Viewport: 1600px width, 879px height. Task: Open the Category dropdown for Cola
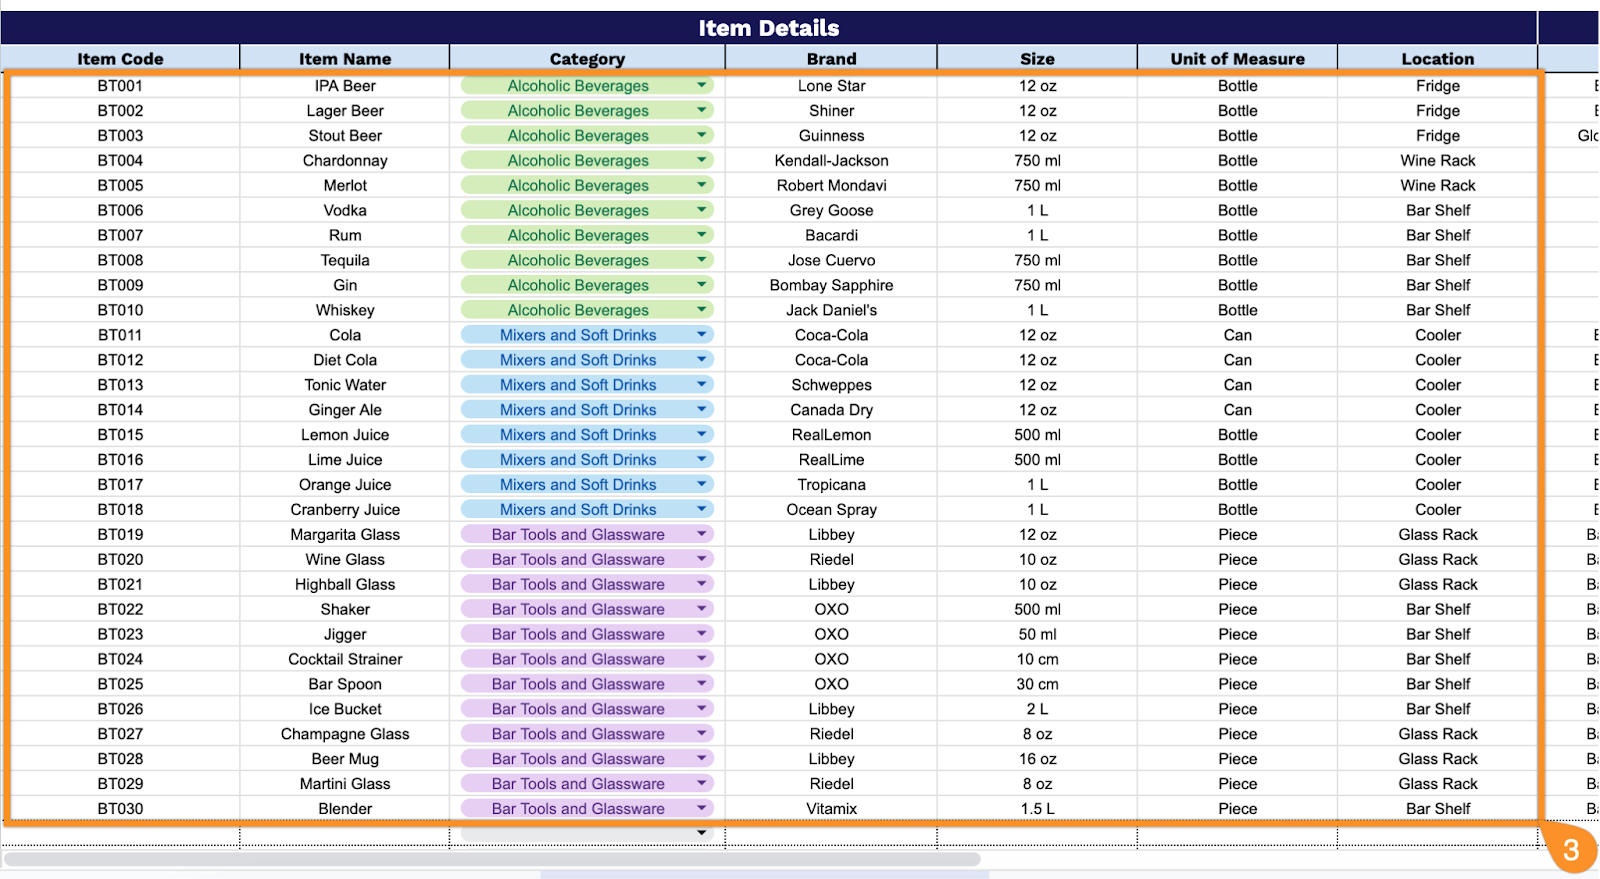coord(703,335)
